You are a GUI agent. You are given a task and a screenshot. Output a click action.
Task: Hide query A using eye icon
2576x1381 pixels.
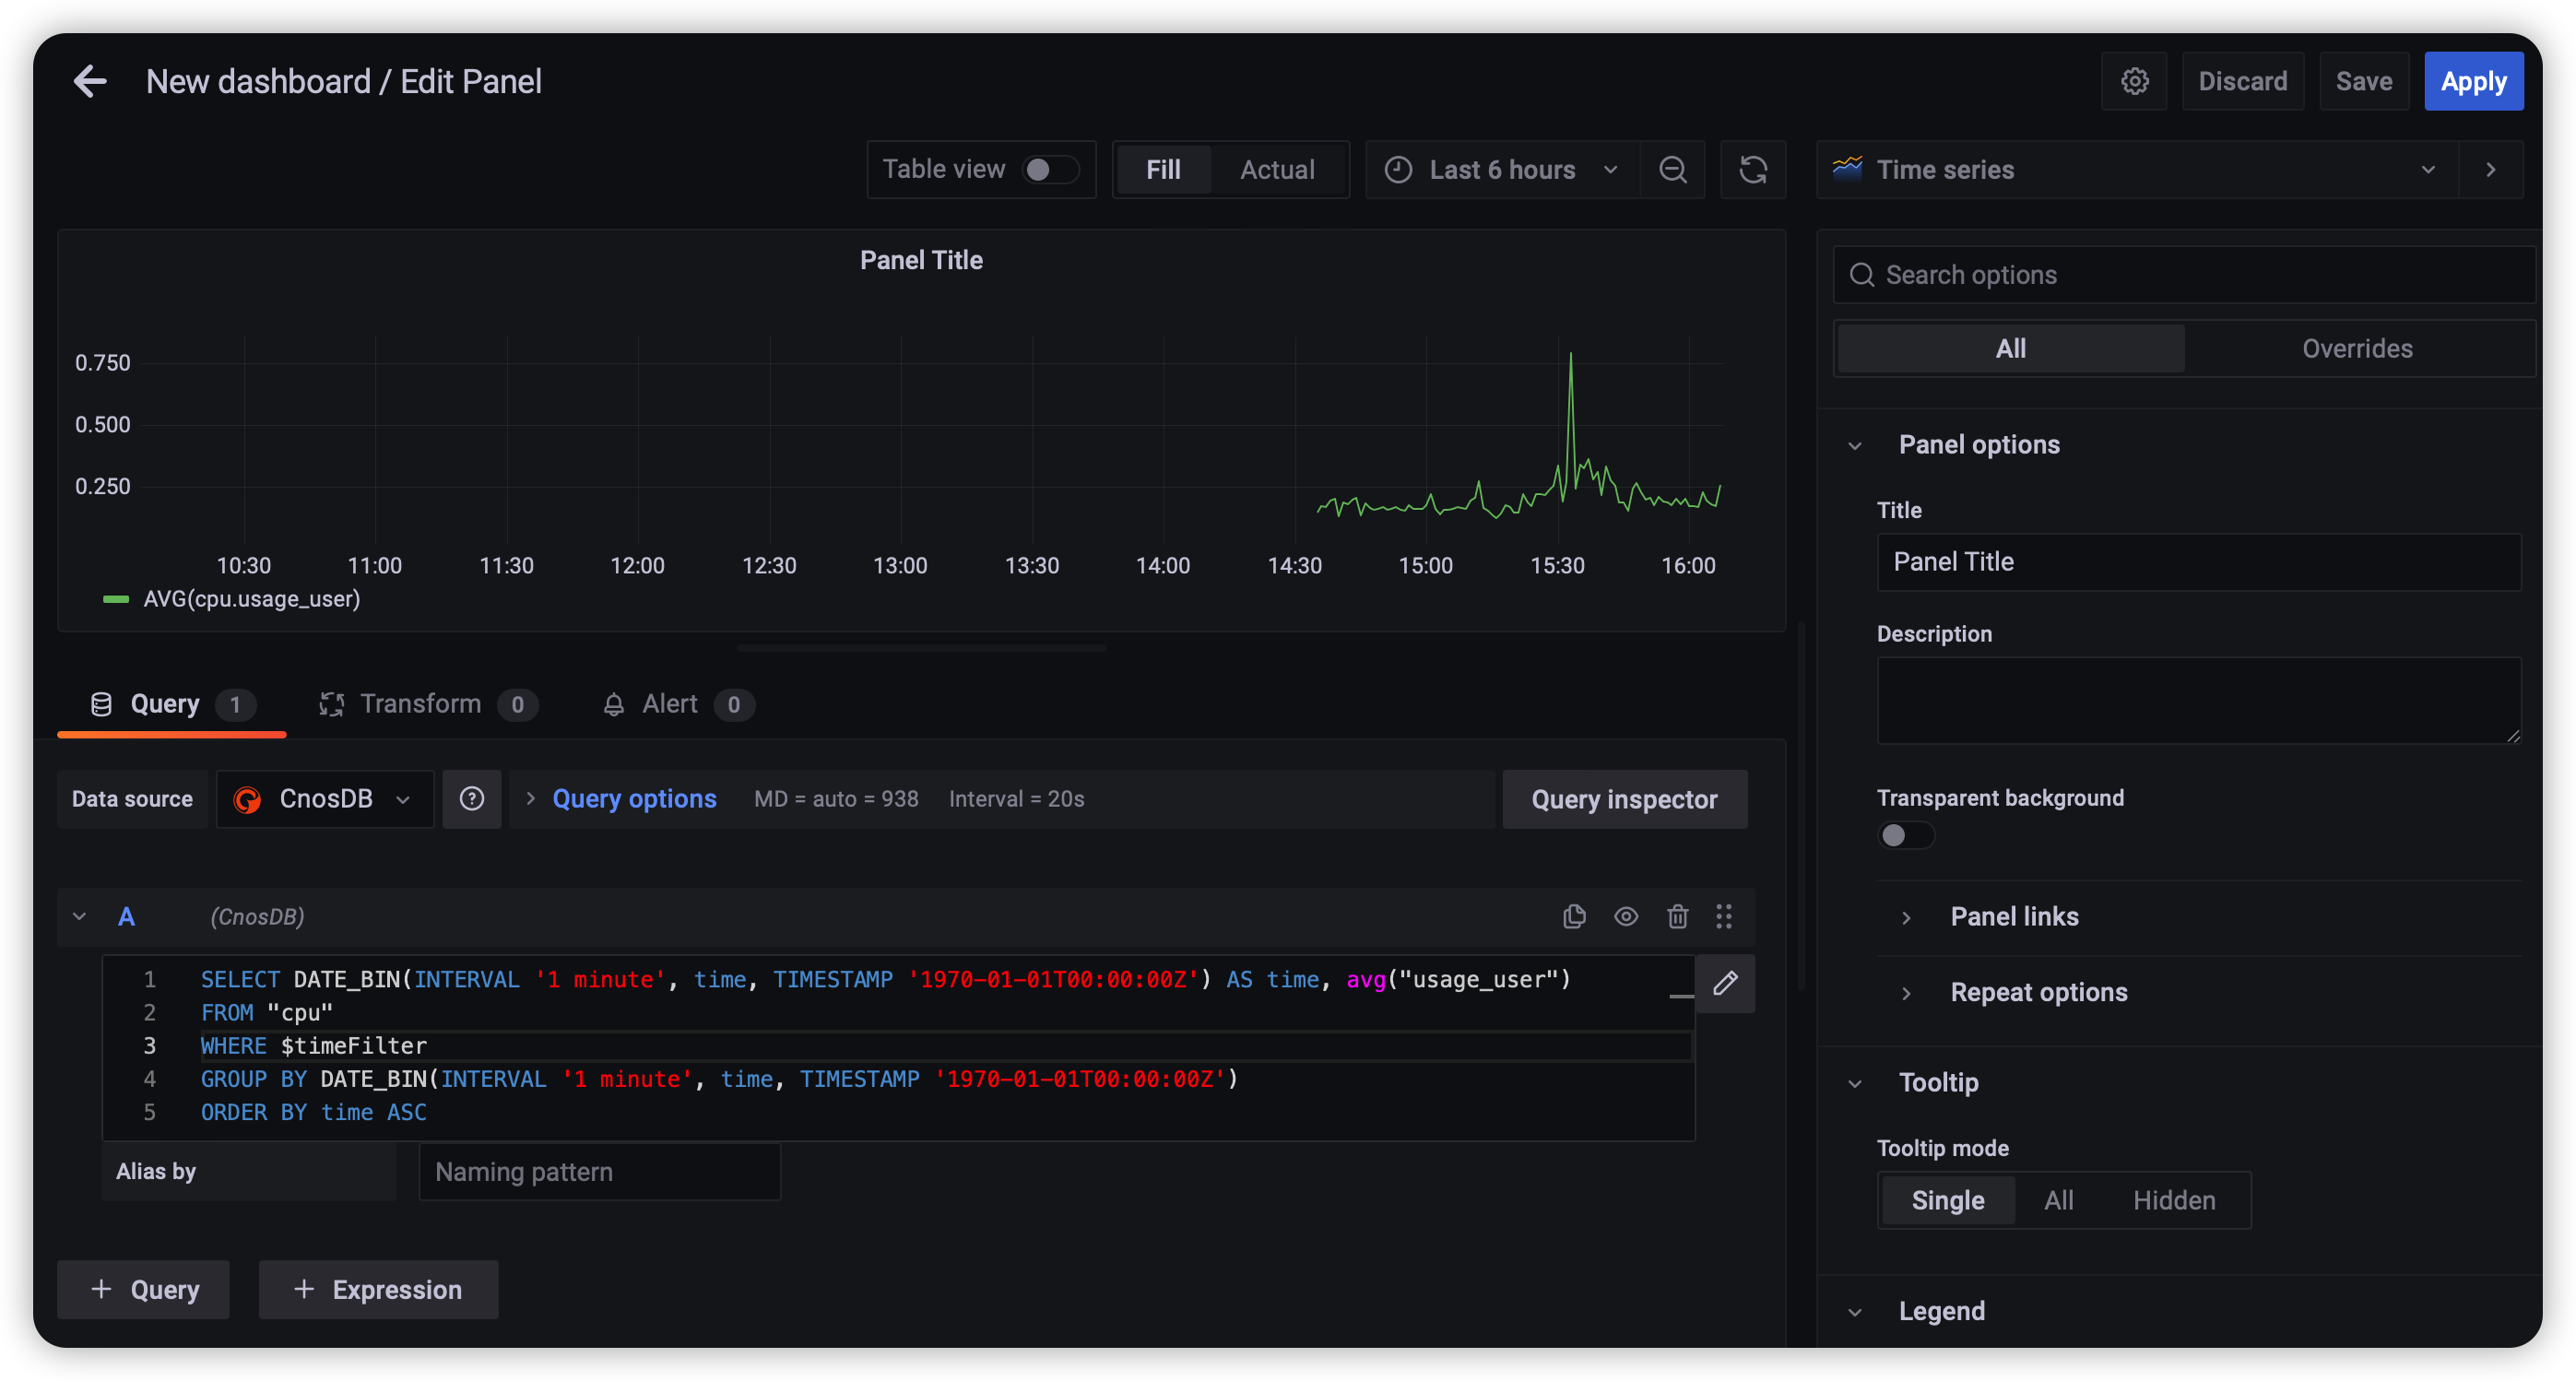(x=1626, y=916)
